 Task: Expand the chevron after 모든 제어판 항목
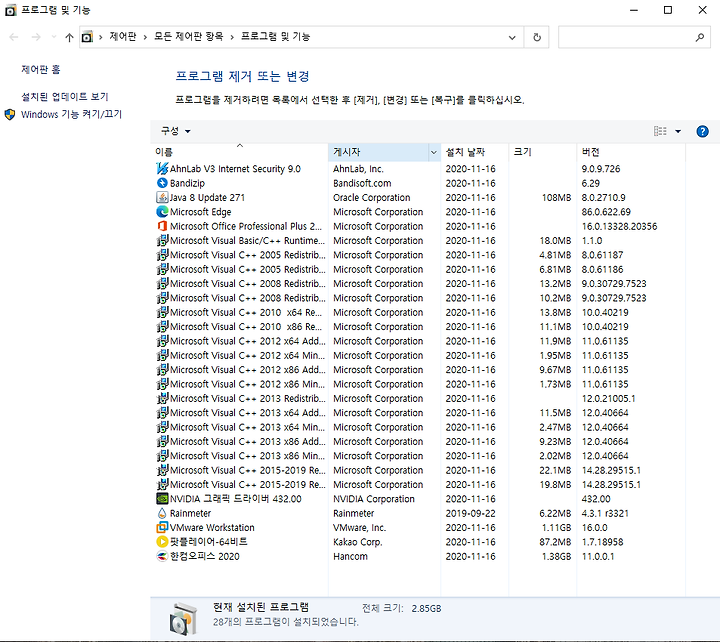click(232, 37)
